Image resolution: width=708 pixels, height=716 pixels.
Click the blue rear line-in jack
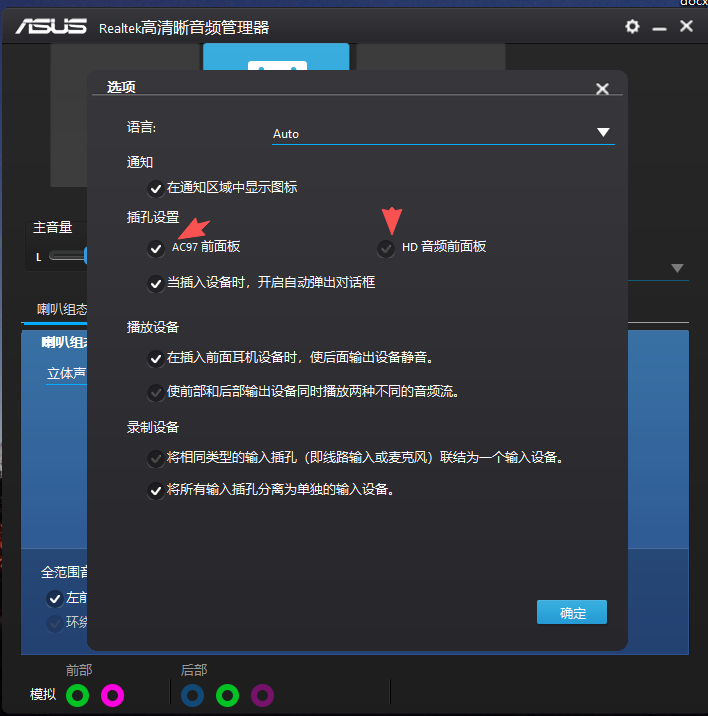(193, 694)
